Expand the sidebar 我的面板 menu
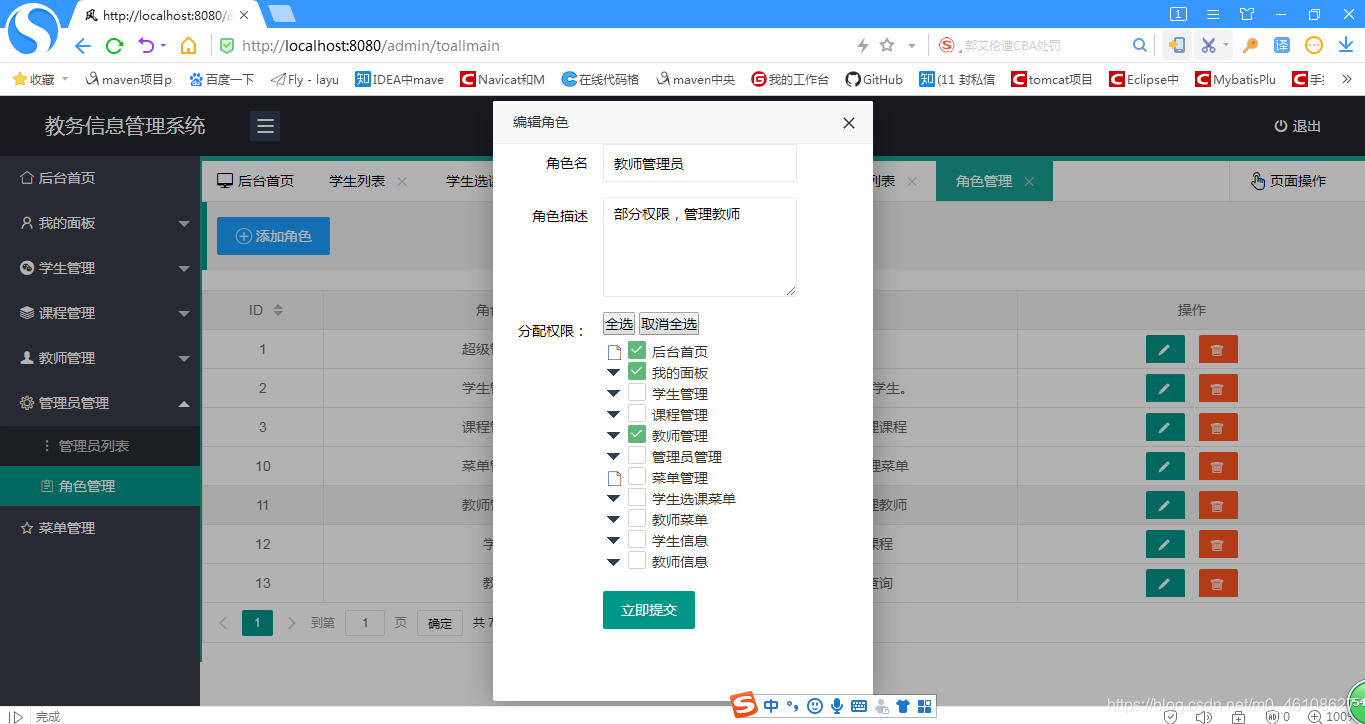 pos(100,223)
